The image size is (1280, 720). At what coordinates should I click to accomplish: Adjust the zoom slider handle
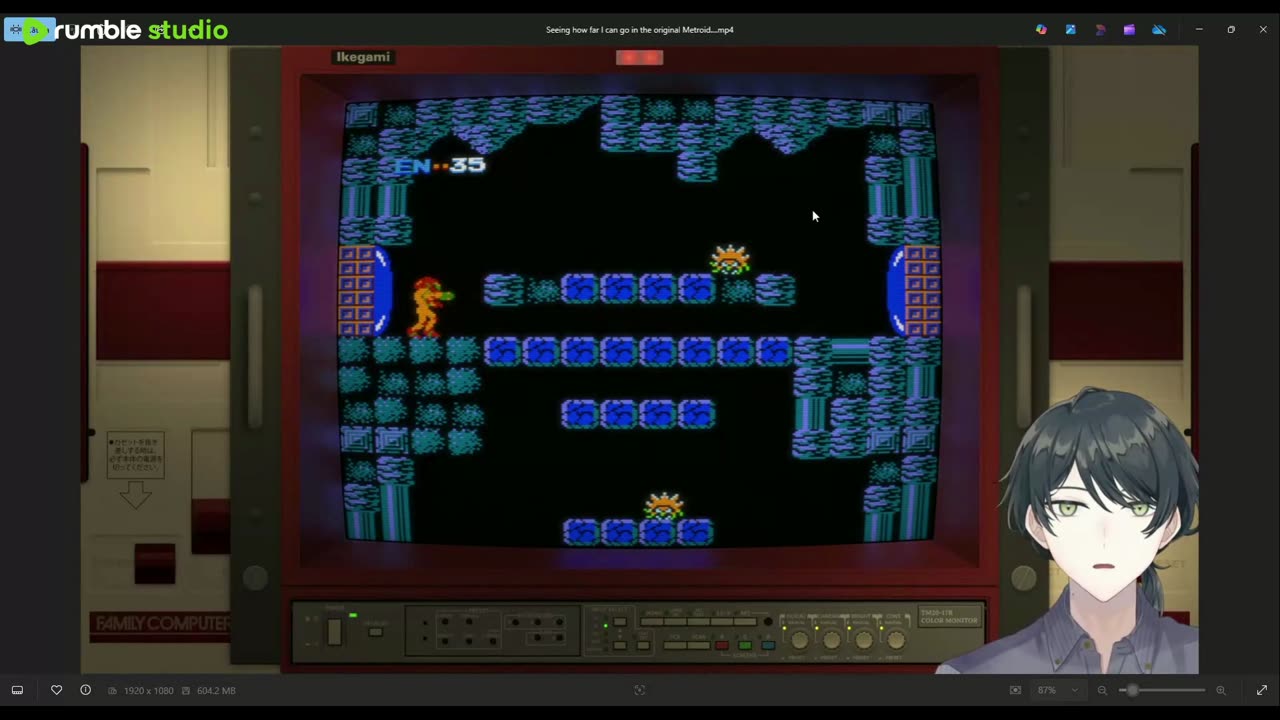(x=1132, y=690)
